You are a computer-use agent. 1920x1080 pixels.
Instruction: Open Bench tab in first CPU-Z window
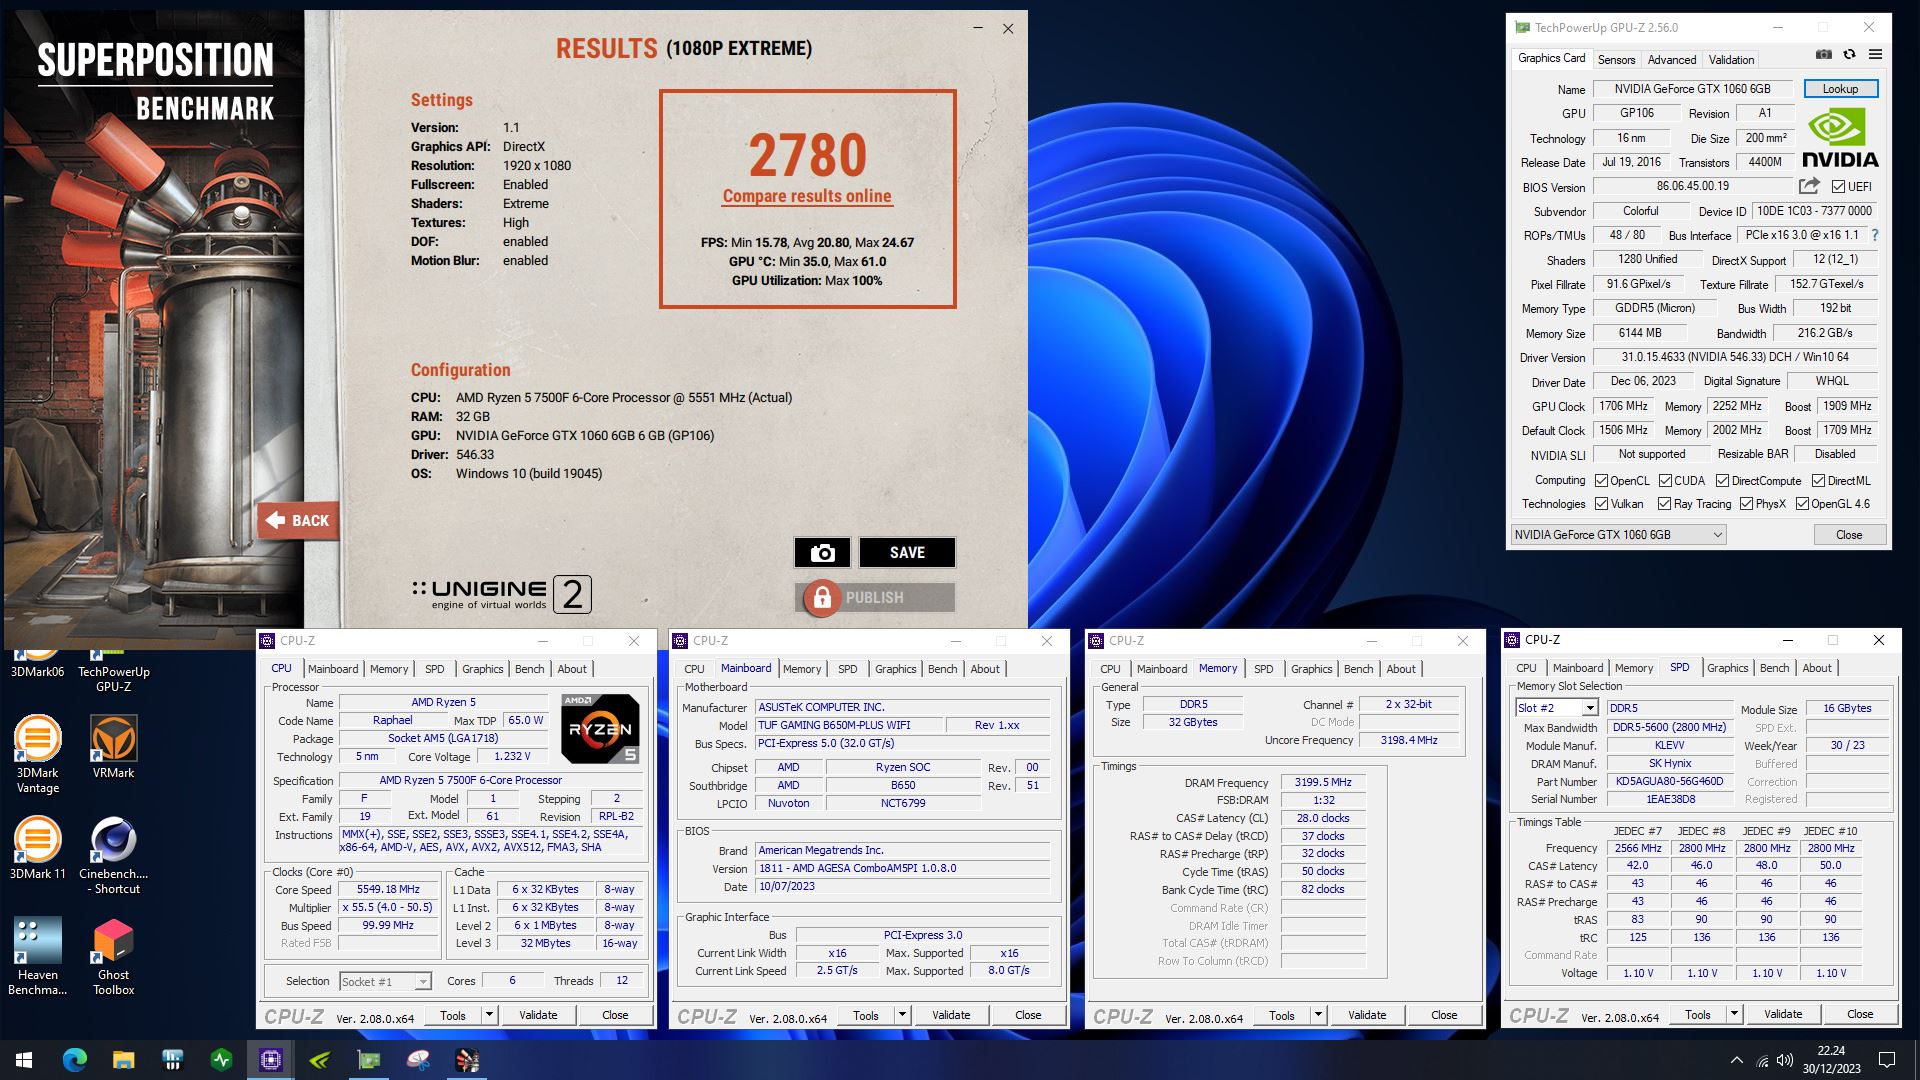[x=529, y=669]
